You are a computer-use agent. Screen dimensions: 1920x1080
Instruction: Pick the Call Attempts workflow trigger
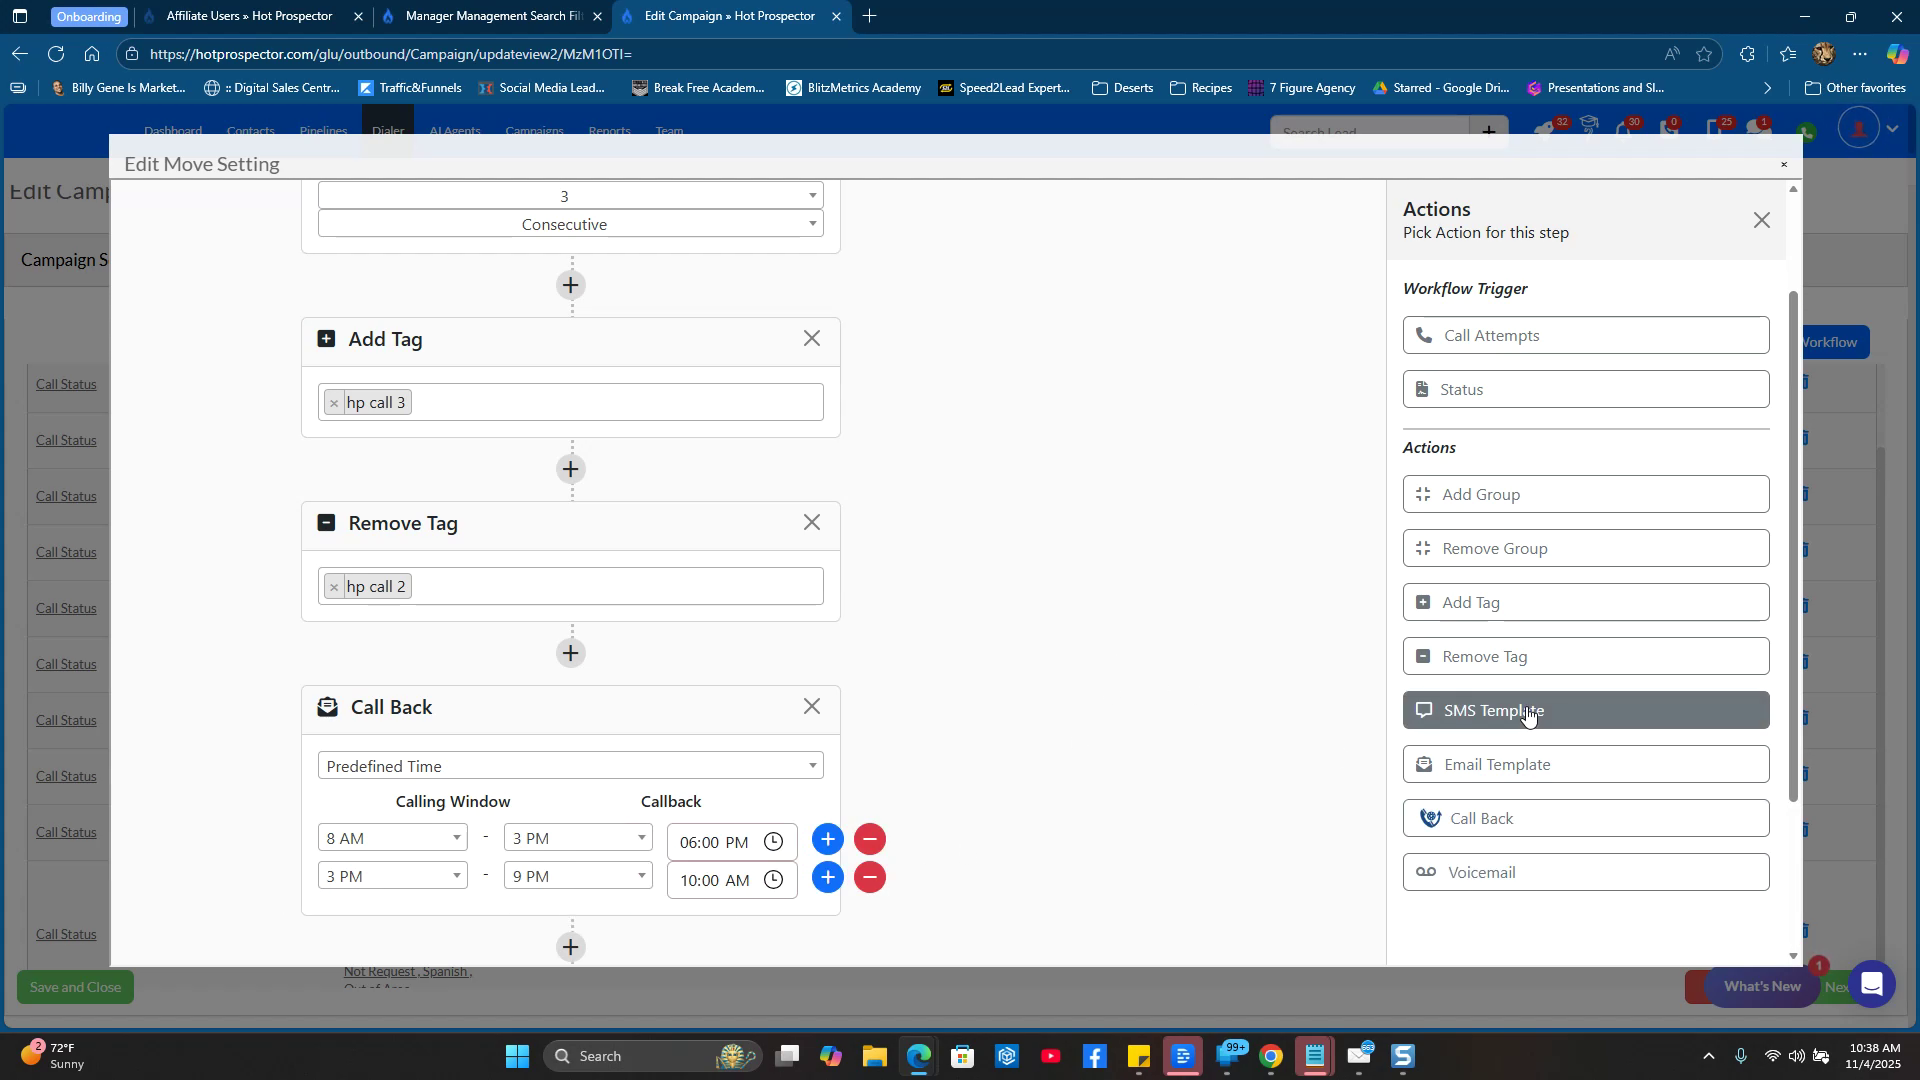click(x=1585, y=336)
